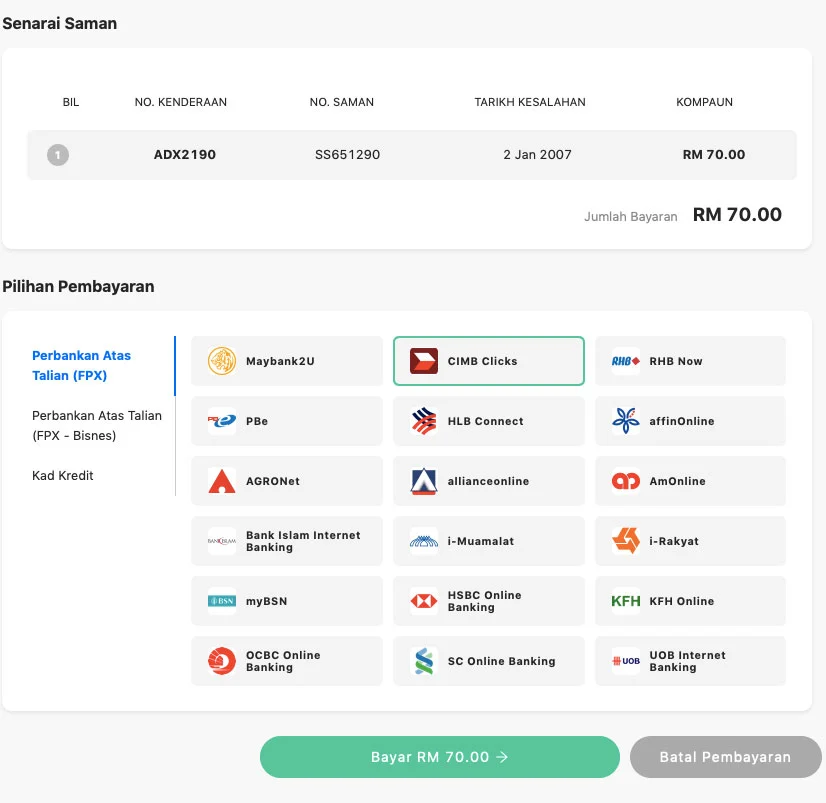Viewport: 826px width, 803px height.
Task: Click the Jumlah Bayaran total RM 70.00
Action: [737, 214]
